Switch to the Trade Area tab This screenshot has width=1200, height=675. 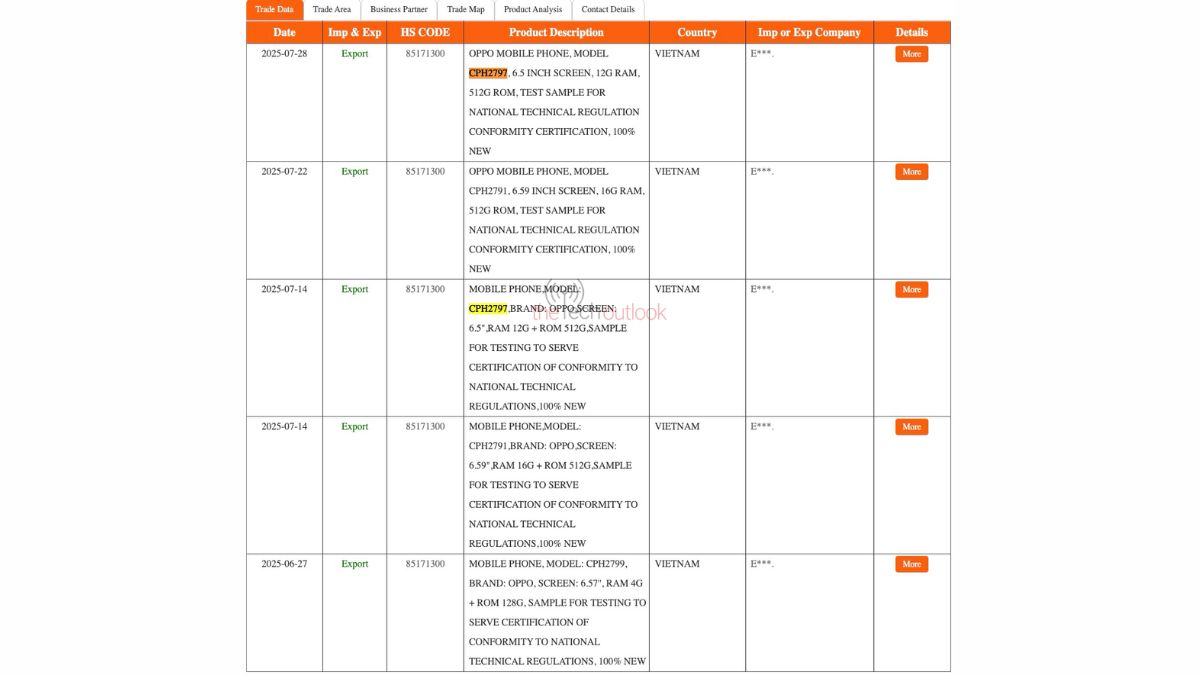335,10
